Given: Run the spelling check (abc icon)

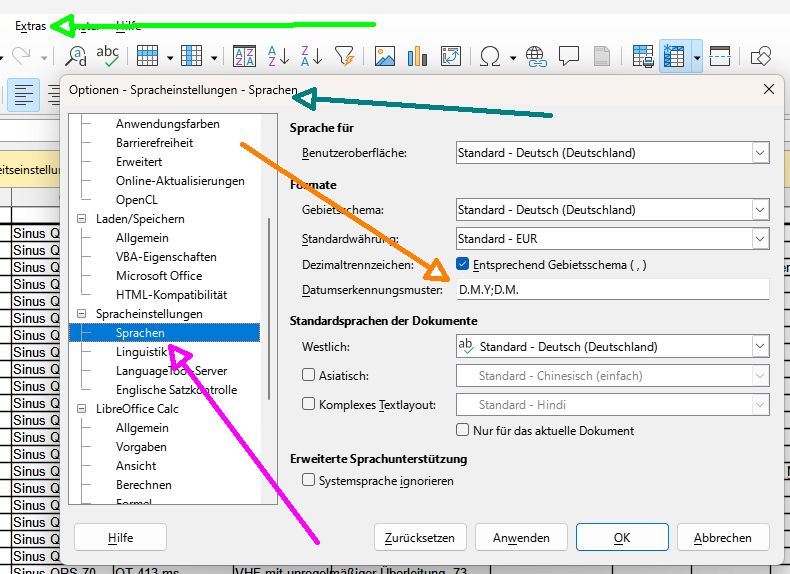Looking at the screenshot, I should [x=107, y=56].
